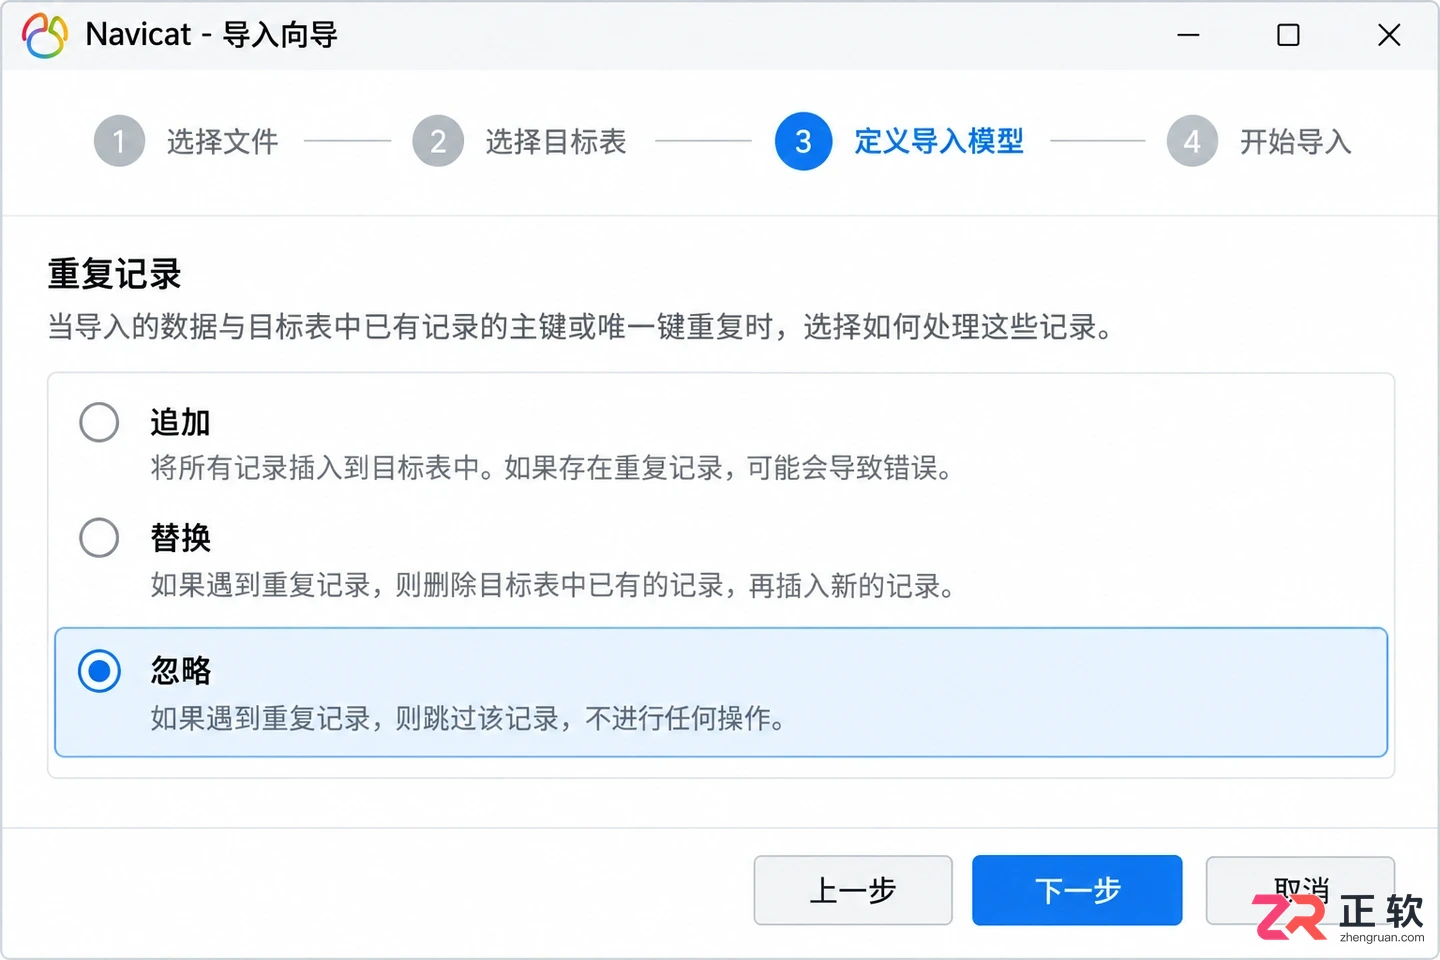Cancel the wizard with 取消 button
The height and width of the screenshot is (960, 1440).
(1300, 890)
